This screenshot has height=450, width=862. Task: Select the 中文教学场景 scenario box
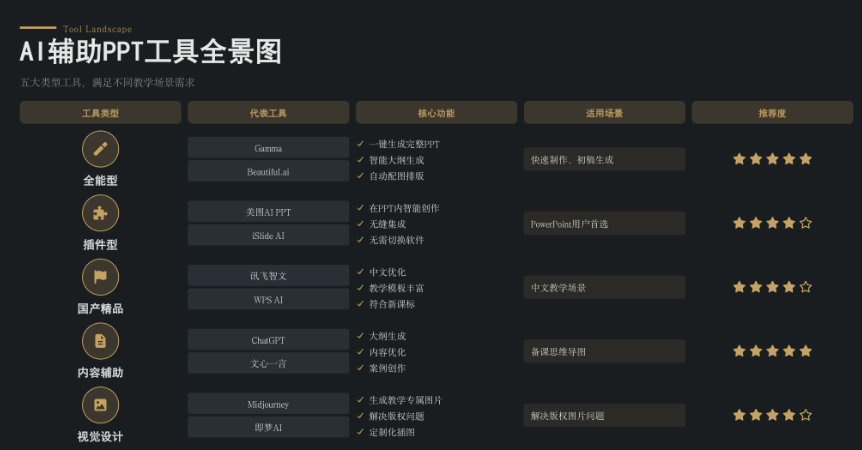(604, 288)
